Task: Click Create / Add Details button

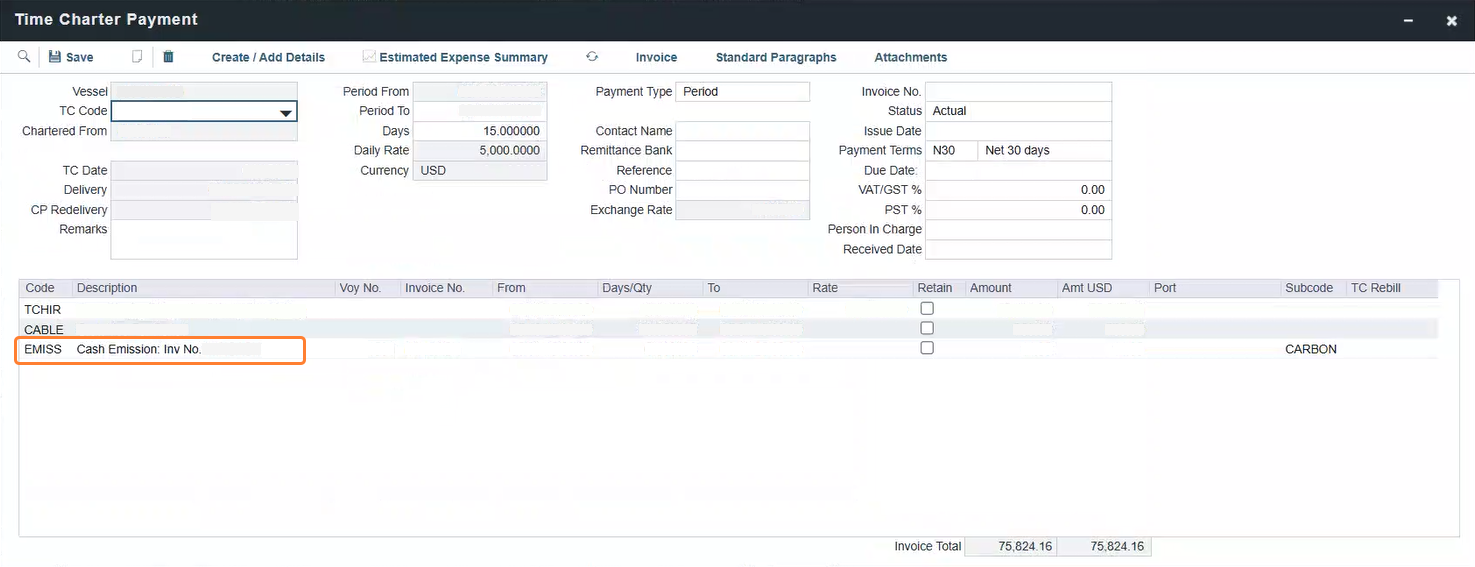Action: [x=268, y=57]
